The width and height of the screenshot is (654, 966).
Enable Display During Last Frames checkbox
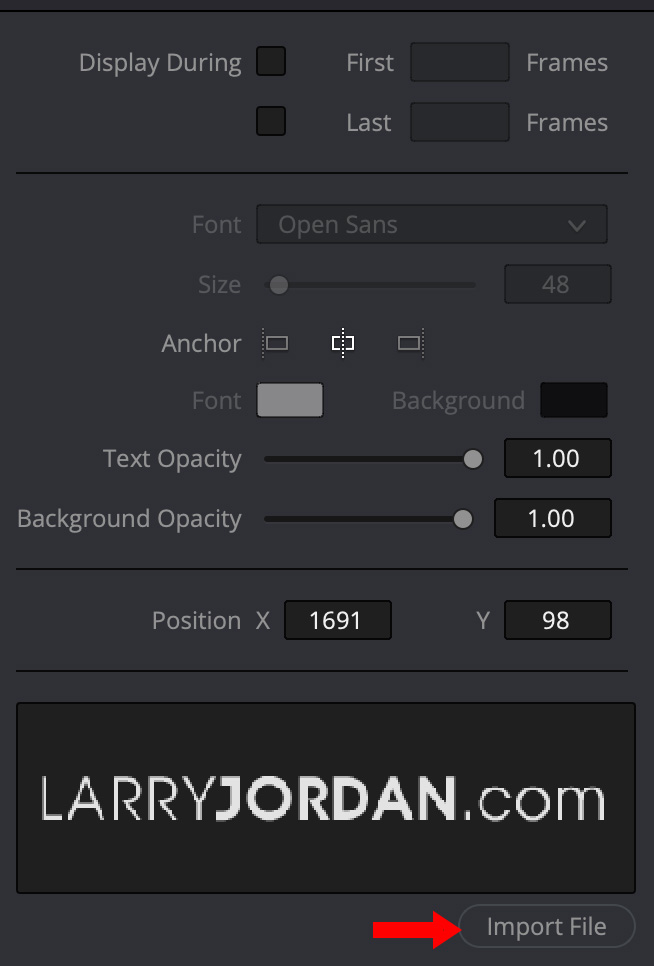pos(271,122)
